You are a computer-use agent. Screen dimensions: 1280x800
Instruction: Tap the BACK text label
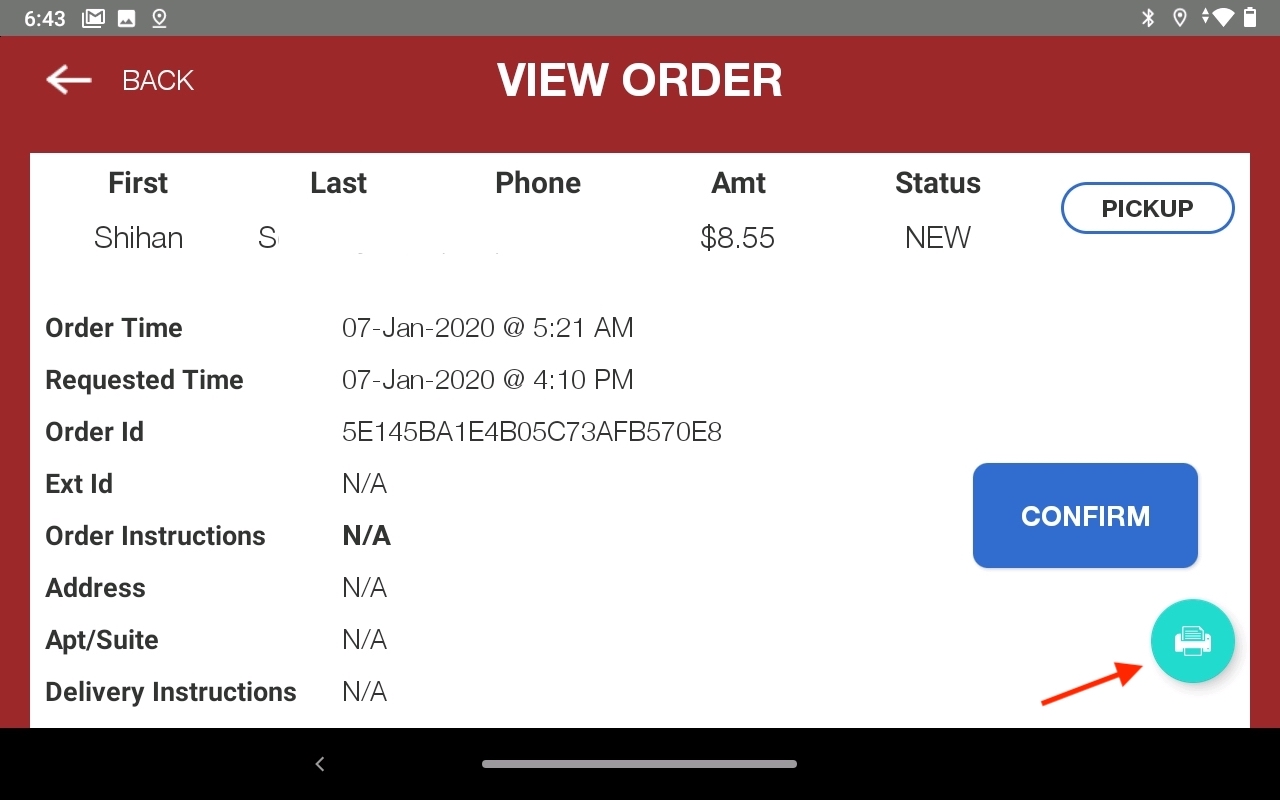[x=158, y=80]
